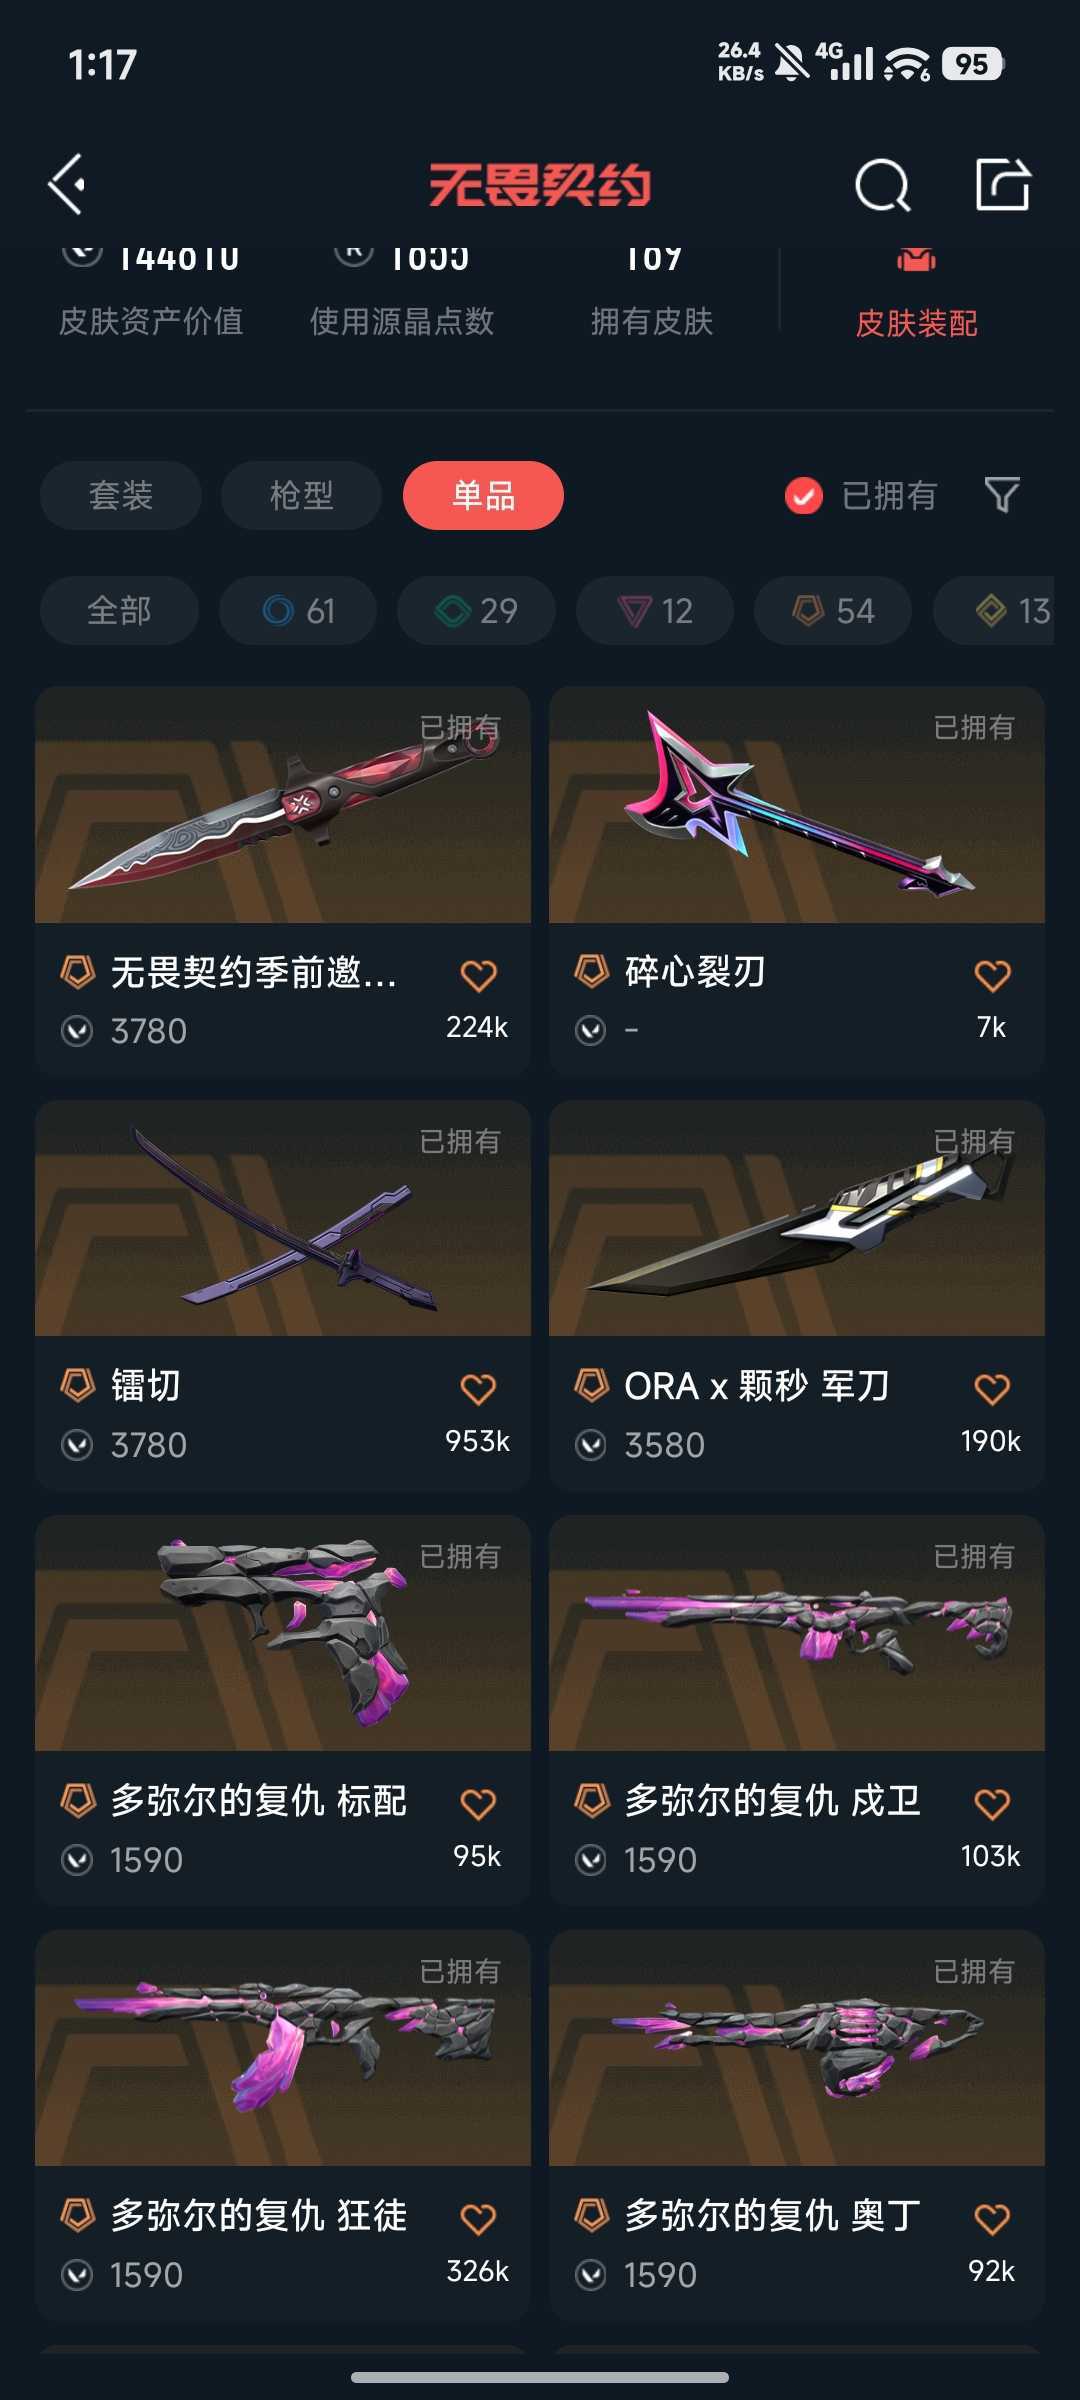This screenshot has width=1080, height=2400.
Task: Tap the share icon in header
Action: (1002, 184)
